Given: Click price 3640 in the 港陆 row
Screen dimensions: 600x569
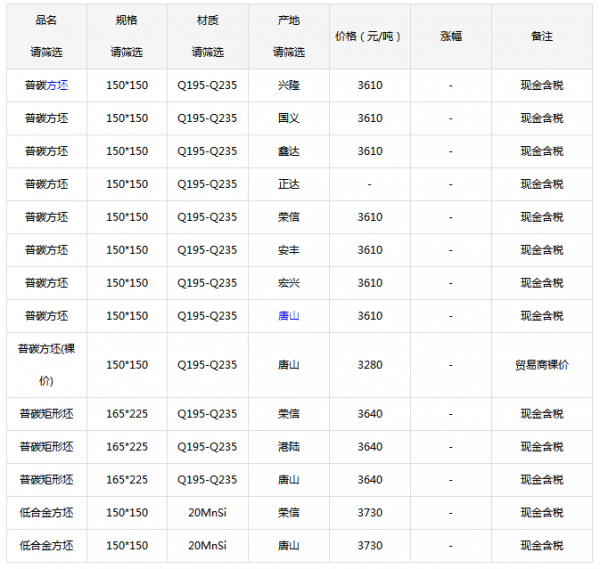Looking at the screenshot, I should click(370, 447).
